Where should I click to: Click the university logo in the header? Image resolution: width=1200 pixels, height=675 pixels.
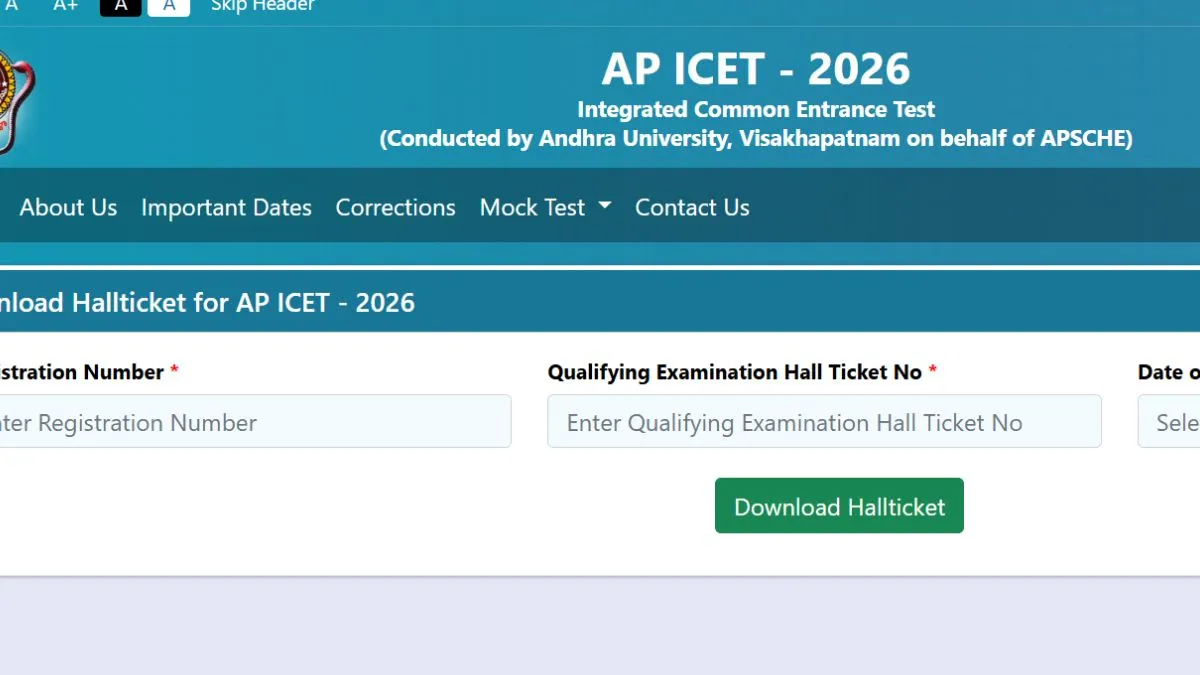15,100
